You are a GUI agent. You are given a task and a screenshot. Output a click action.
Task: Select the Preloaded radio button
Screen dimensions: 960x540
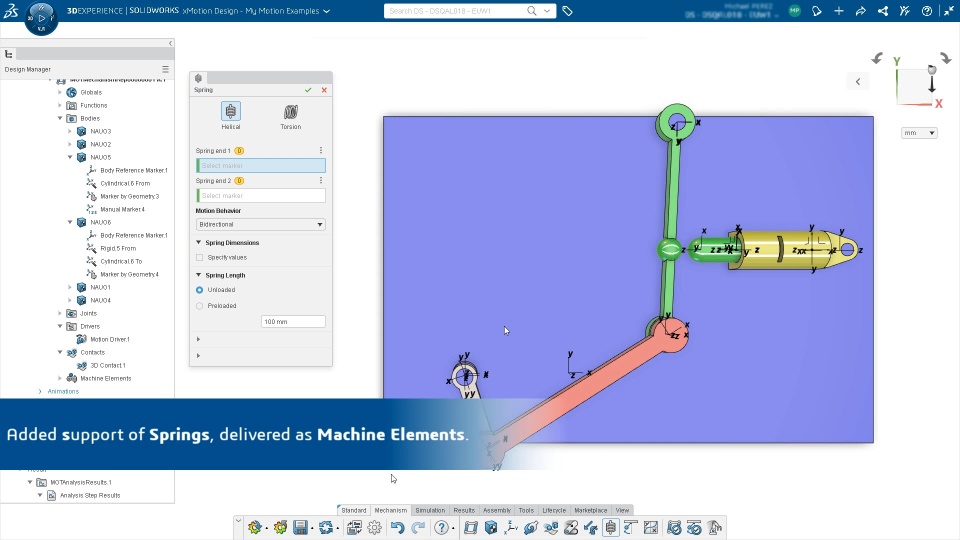click(x=200, y=306)
